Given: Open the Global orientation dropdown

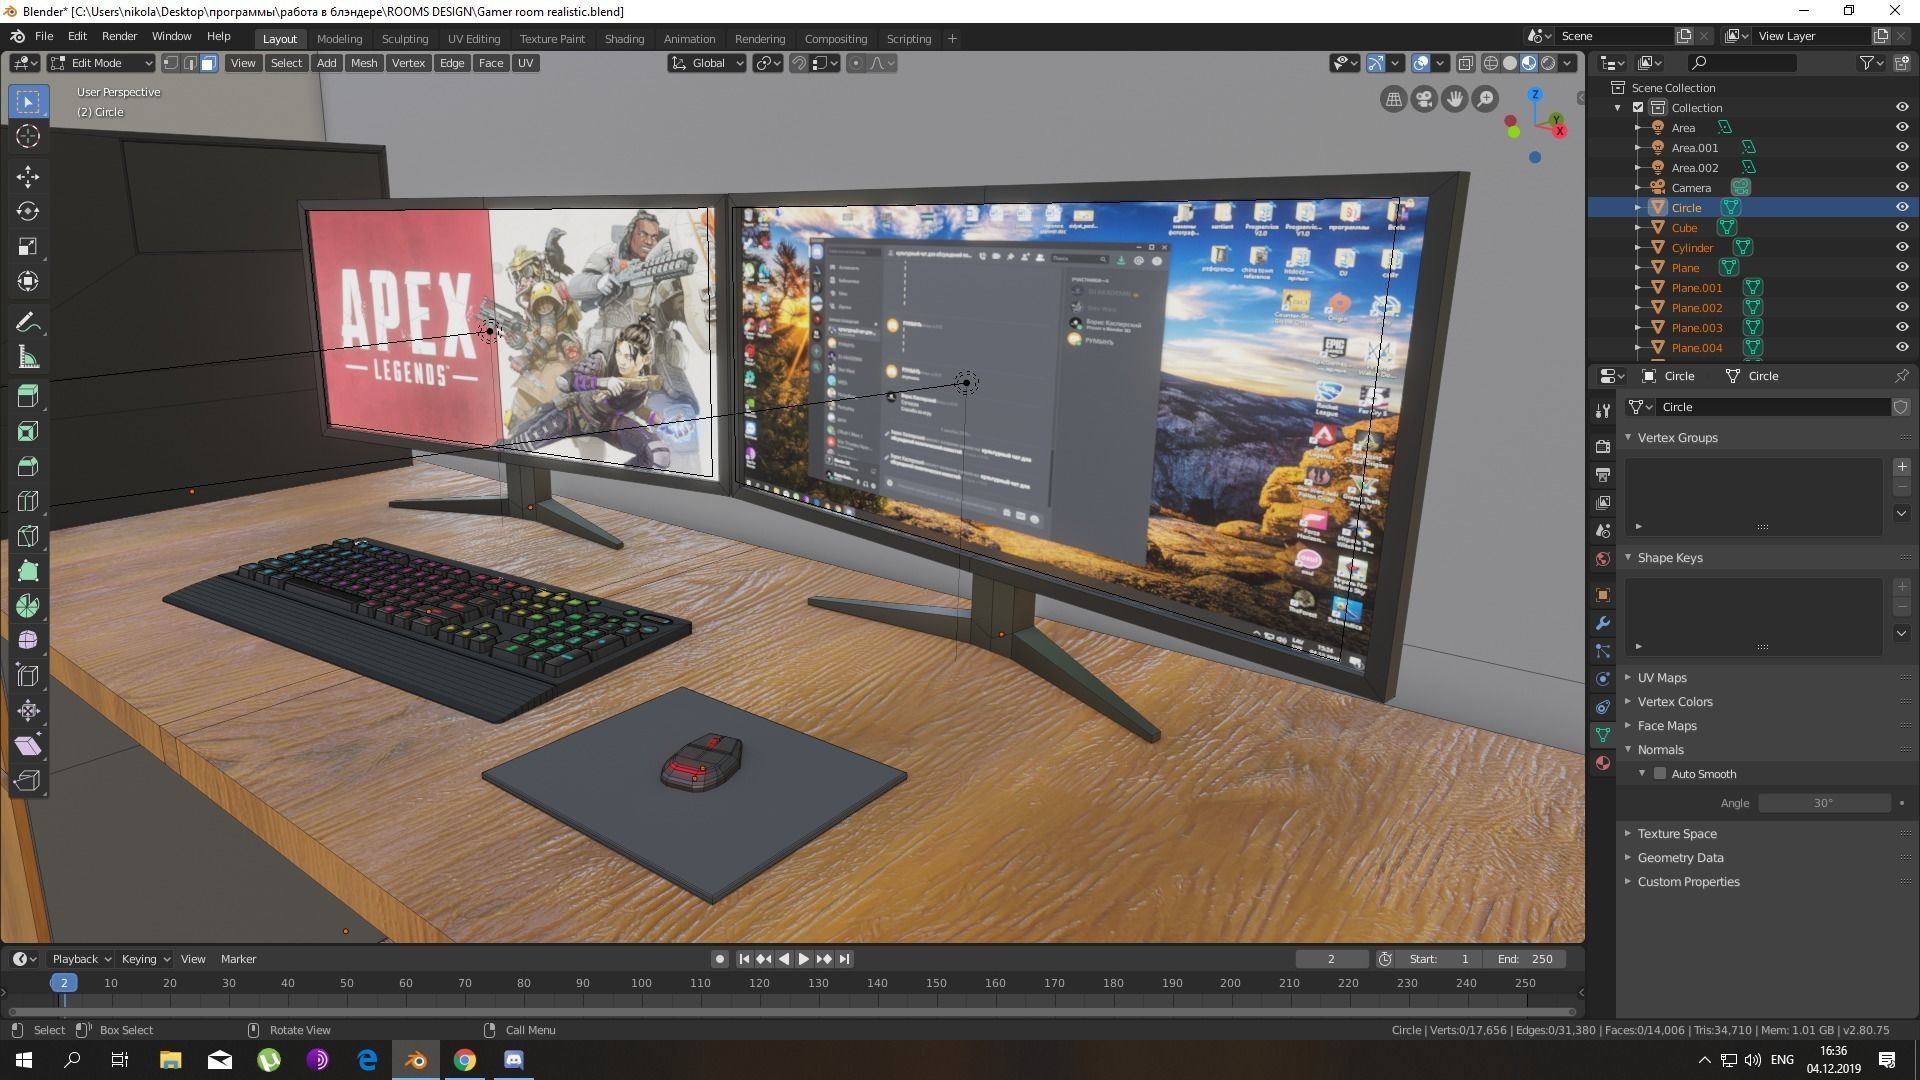Looking at the screenshot, I should 707,63.
